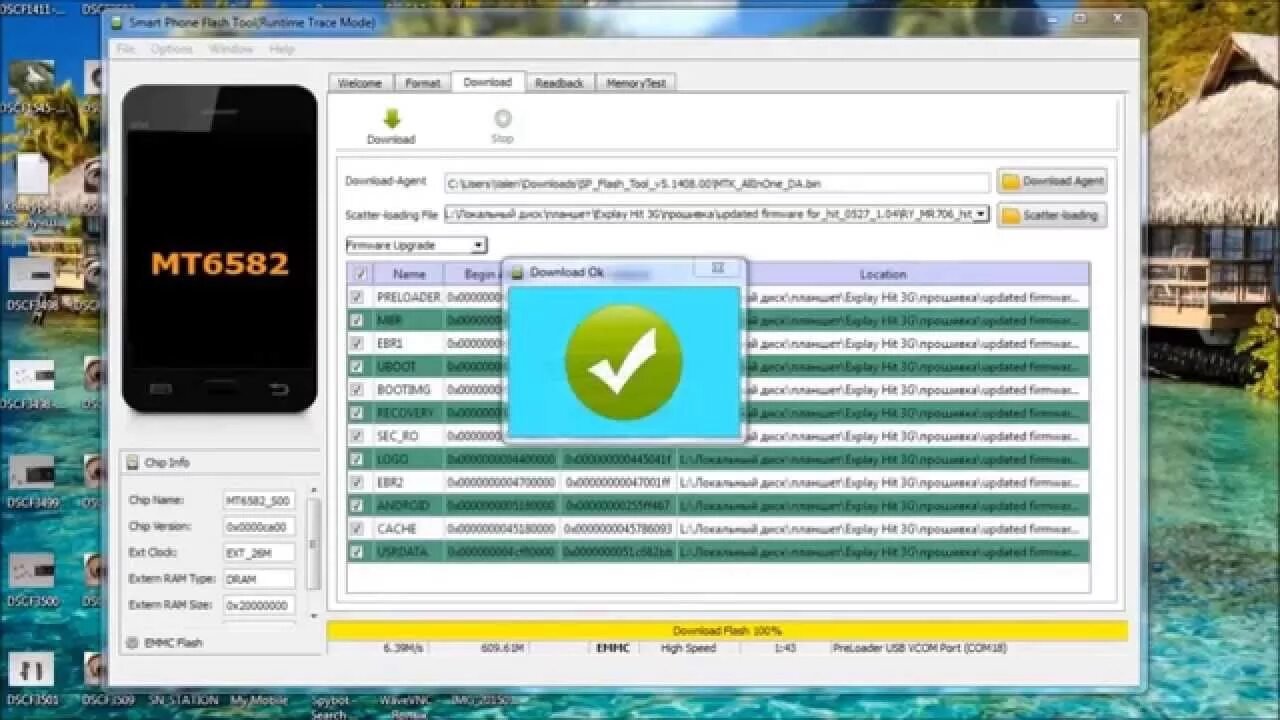Click the phone's menu key icon
This screenshot has height=720, width=1280.
[x=160, y=389]
